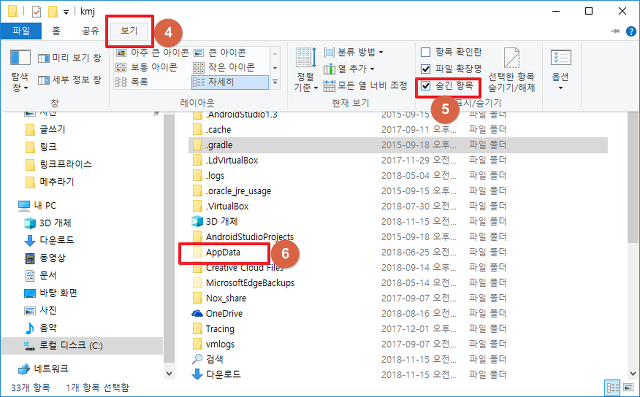Select 아주 큰 아이콘 layout
The height and width of the screenshot is (397, 640).
[x=152, y=53]
